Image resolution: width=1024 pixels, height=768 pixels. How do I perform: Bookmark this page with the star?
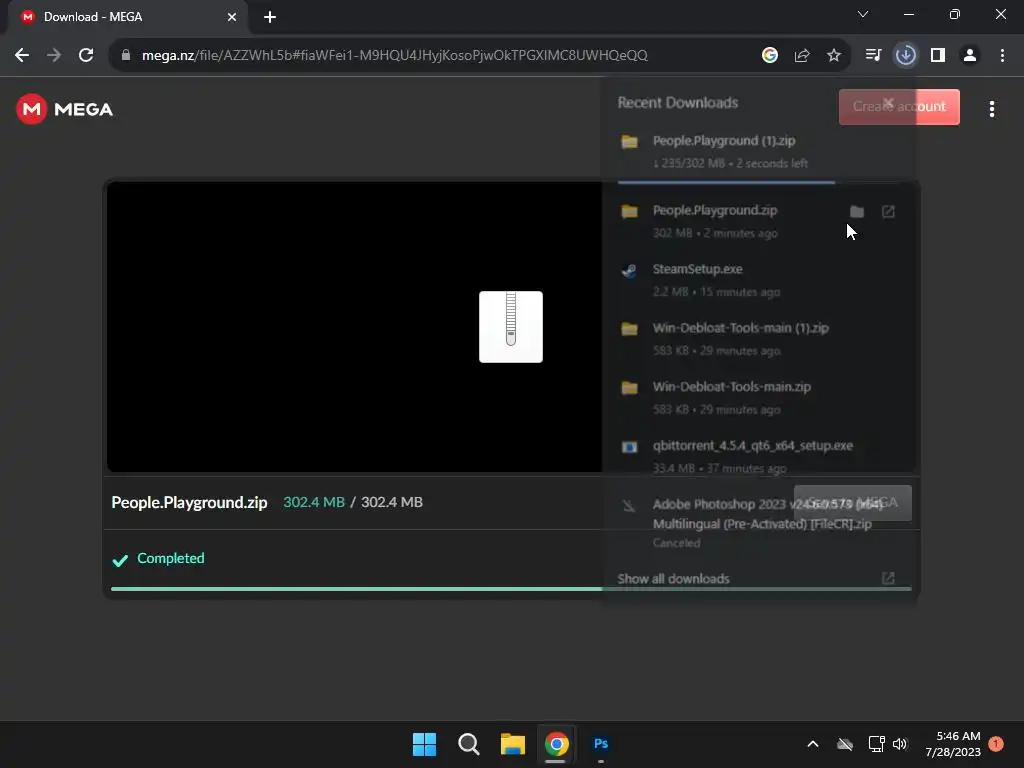[x=834, y=56]
